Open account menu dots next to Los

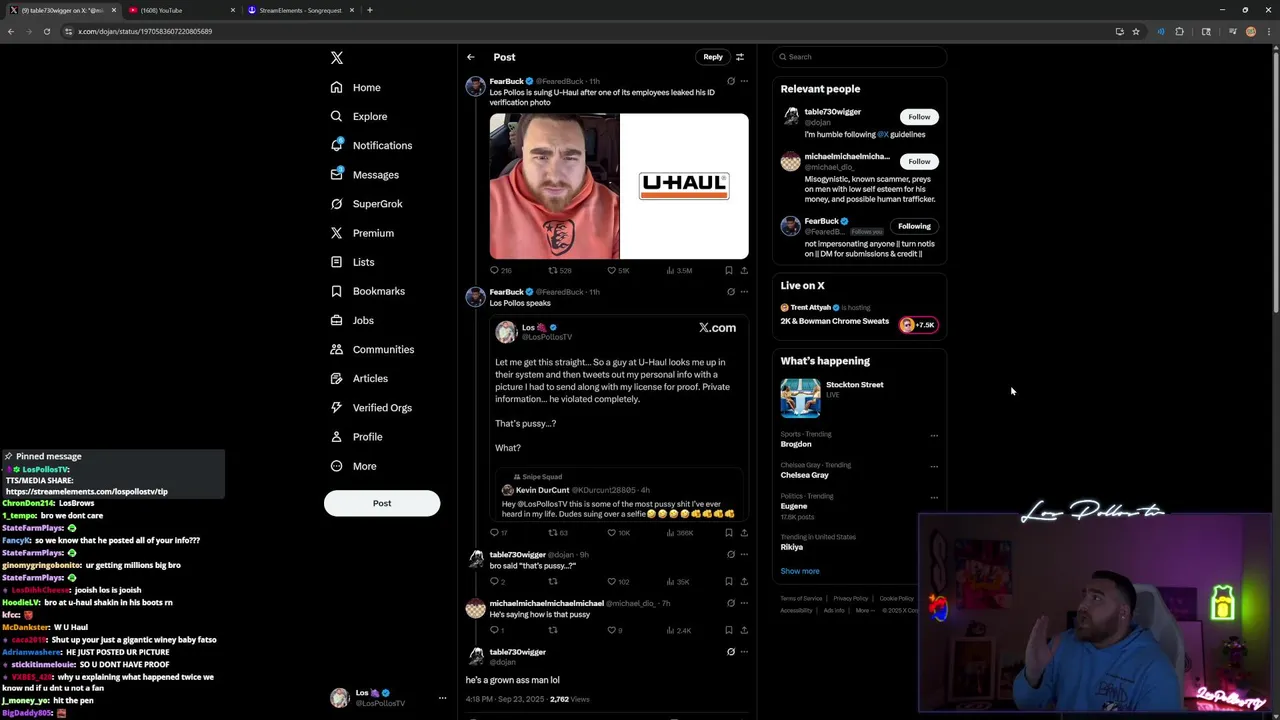442,698
